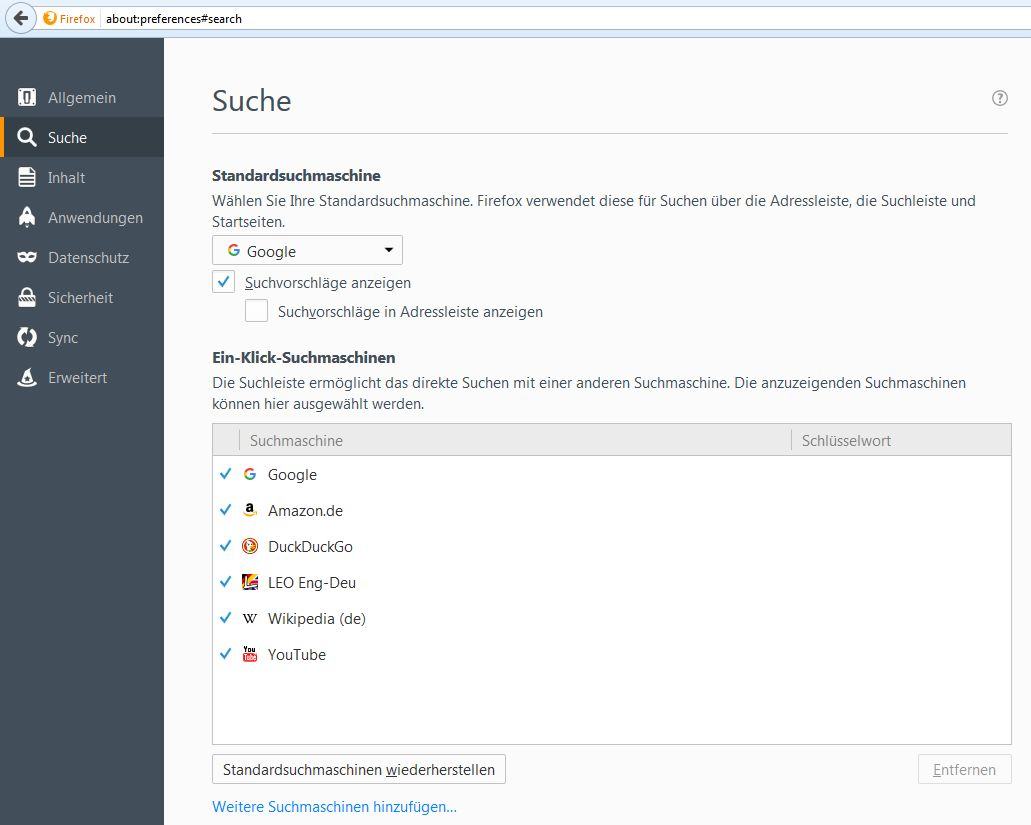Click the Firefox identity icon in address bar
The height and width of the screenshot is (825, 1031).
coord(50,18)
